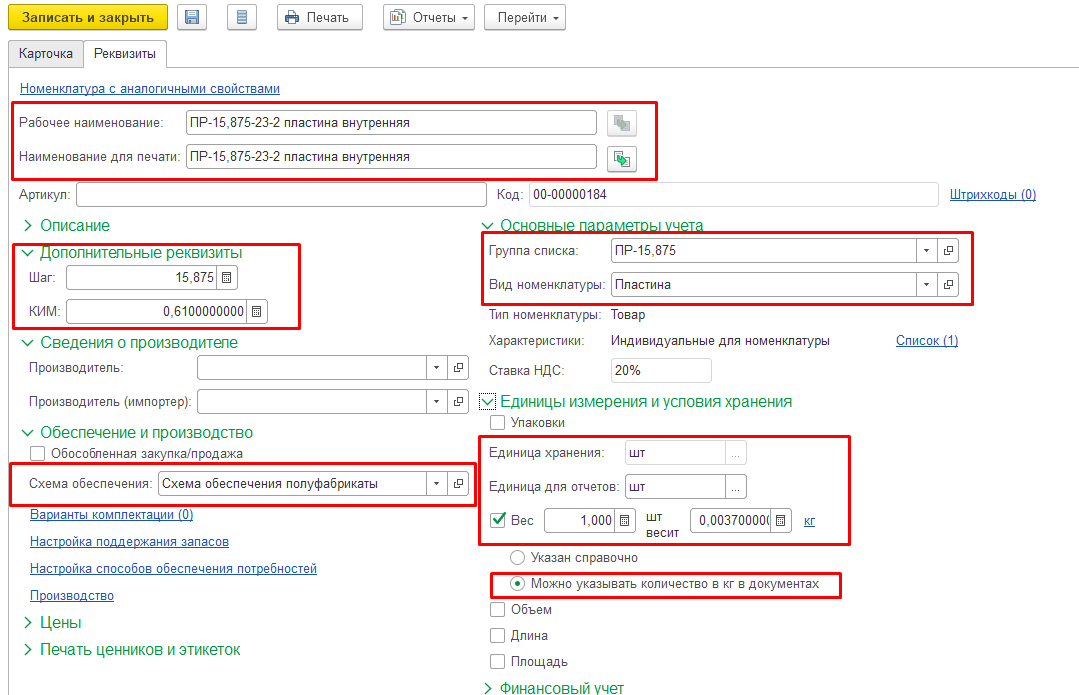Uncheck the Вес checkbox
The height and width of the screenshot is (695, 1079).
[498, 520]
